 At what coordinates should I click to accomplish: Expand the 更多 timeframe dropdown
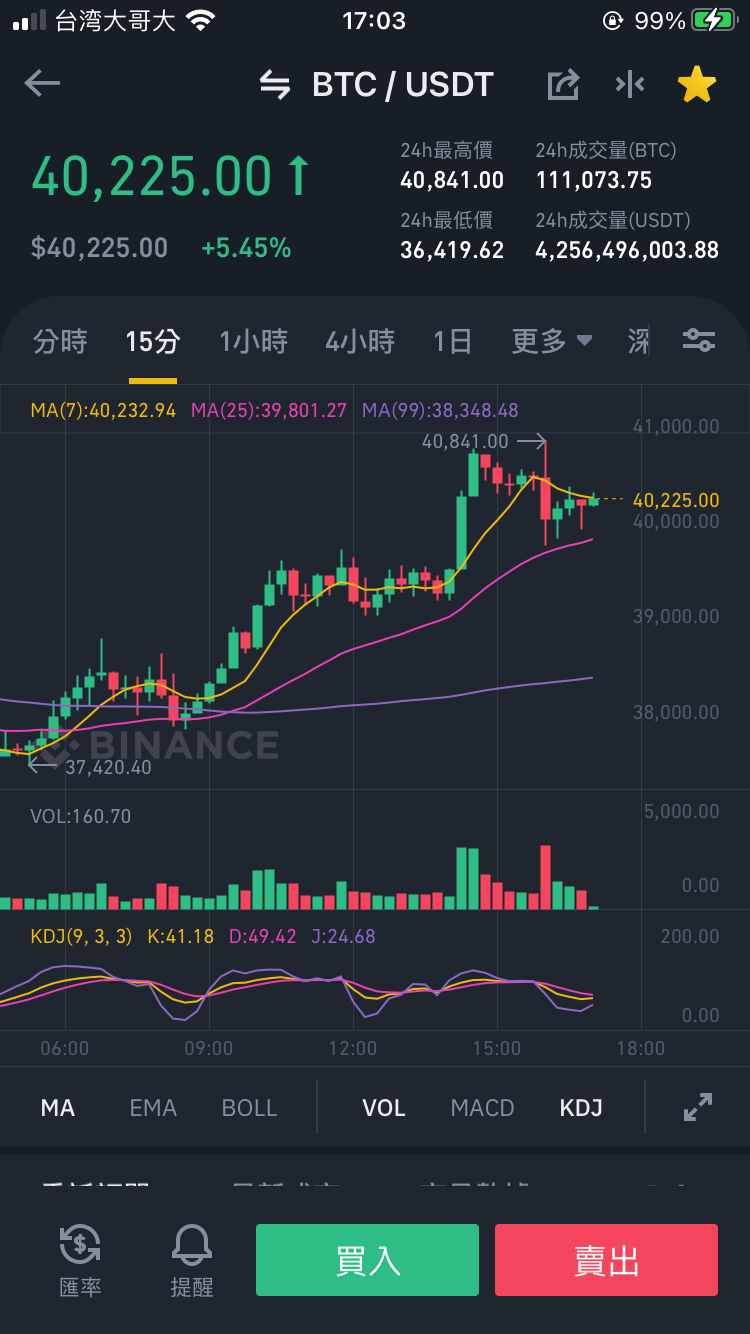click(552, 342)
